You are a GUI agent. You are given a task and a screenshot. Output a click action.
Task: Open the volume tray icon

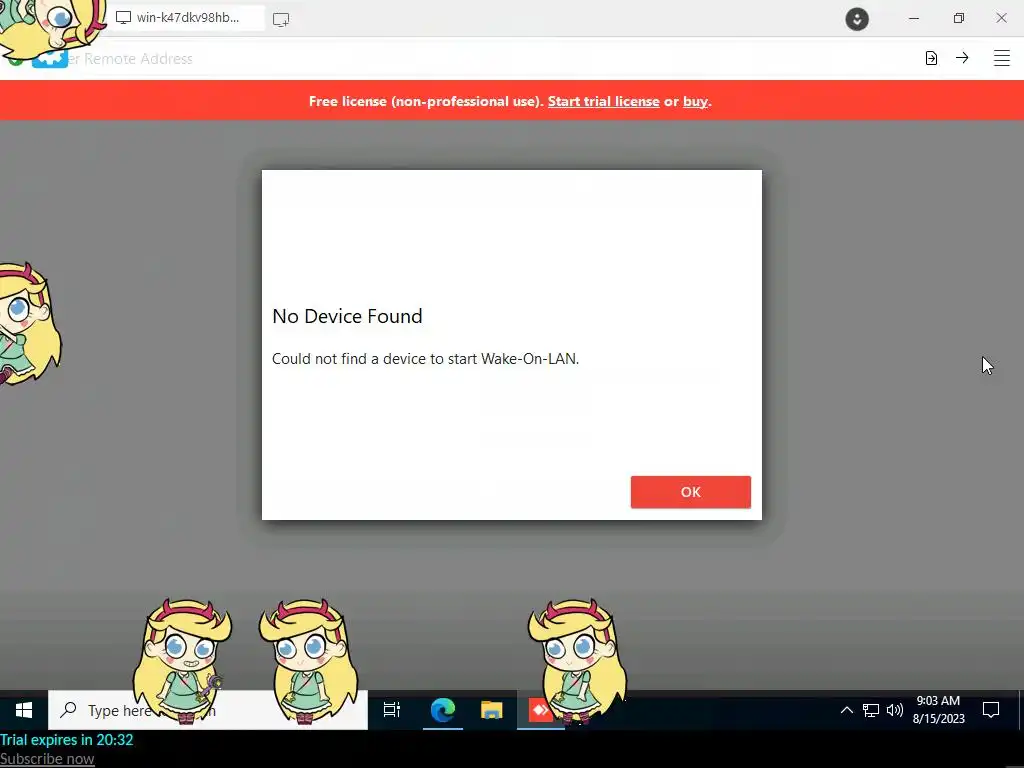pyautogui.click(x=895, y=710)
